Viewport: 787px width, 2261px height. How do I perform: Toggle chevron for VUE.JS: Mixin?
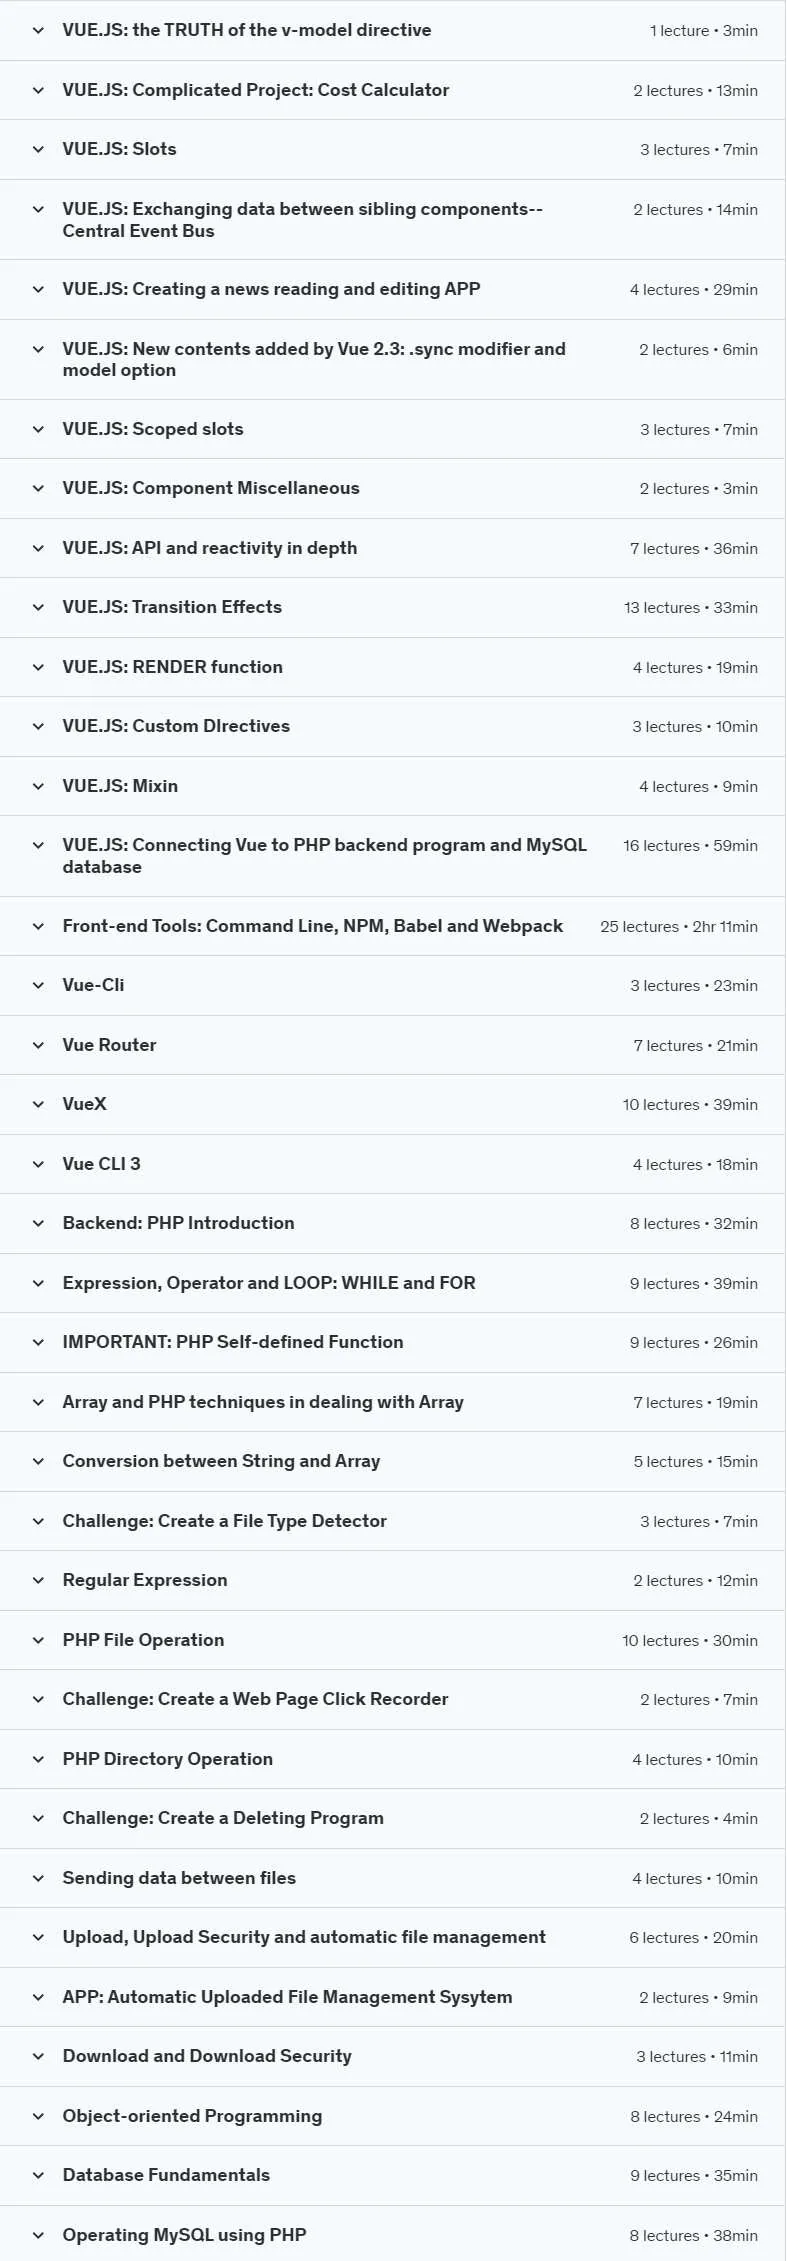(x=38, y=786)
